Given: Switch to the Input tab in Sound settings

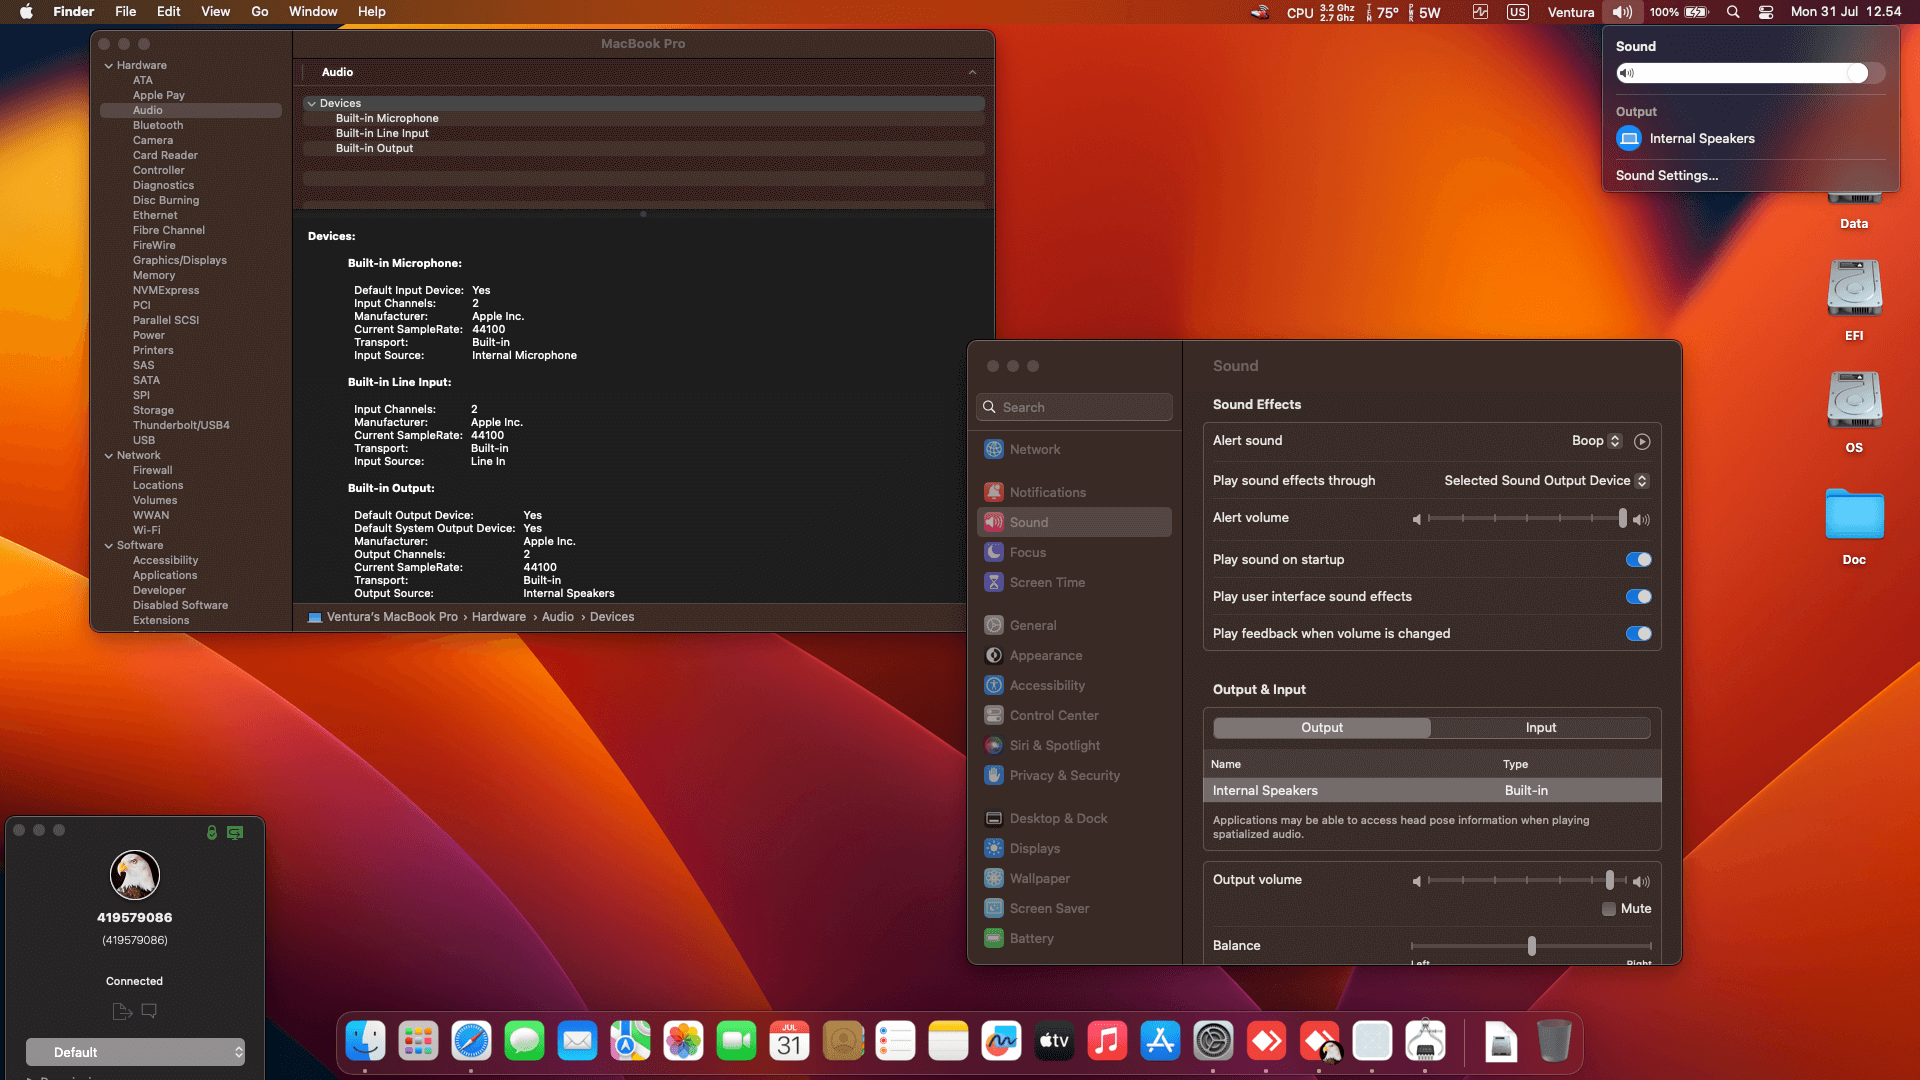Looking at the screenshot, I should pyautogui.click(x=1540, y=727).
